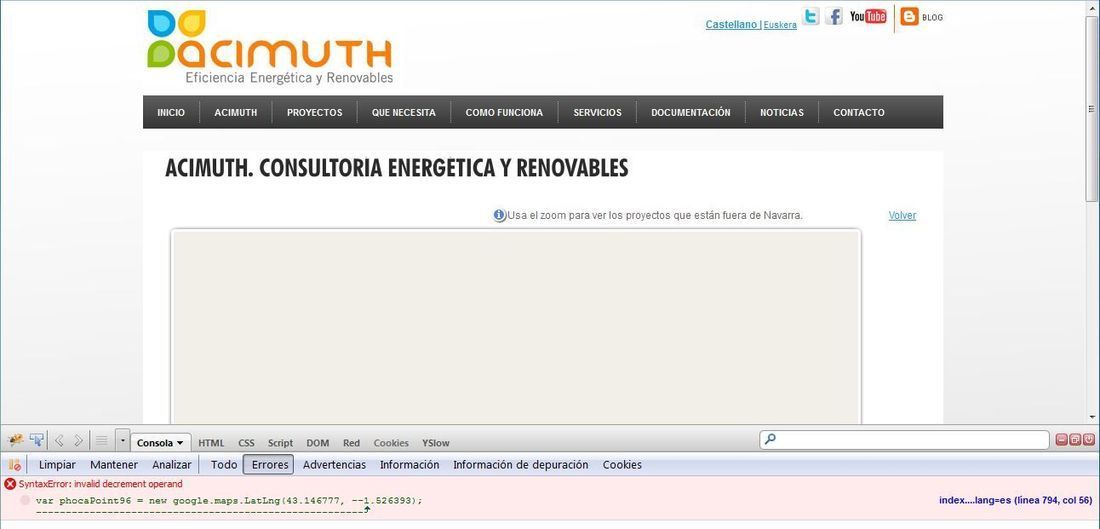
Task: Minimize the Firebug panel
Action: point(1061,440)
